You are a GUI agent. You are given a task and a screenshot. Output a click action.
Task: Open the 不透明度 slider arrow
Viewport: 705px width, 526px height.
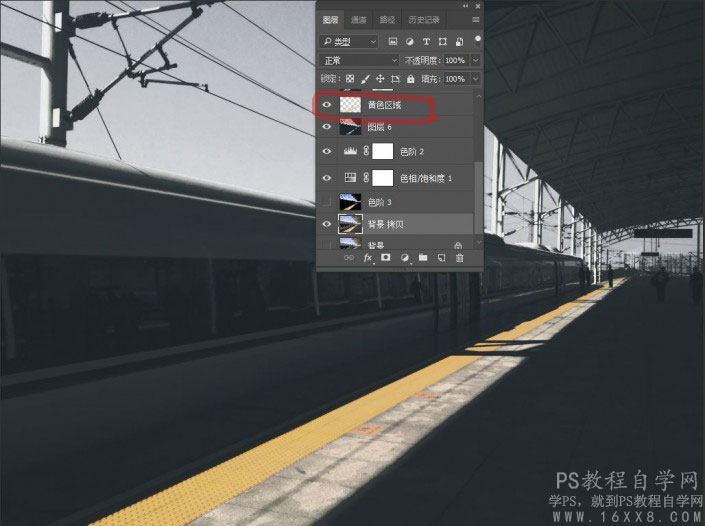[476, 60]
